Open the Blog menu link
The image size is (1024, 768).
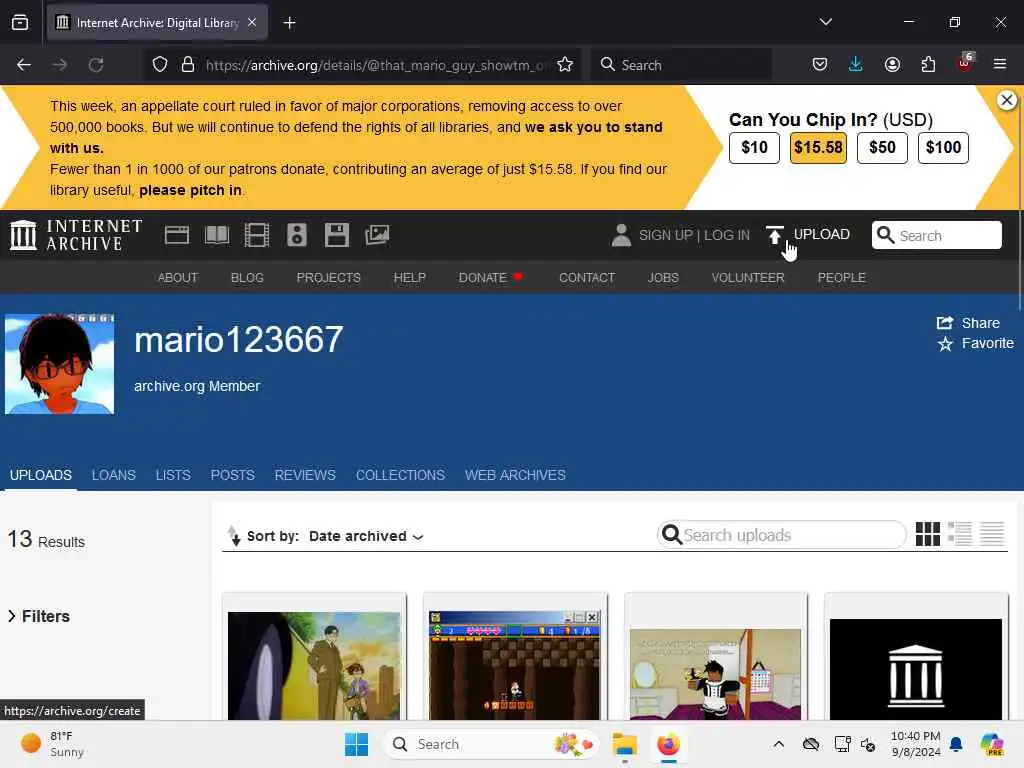[248, 278]
